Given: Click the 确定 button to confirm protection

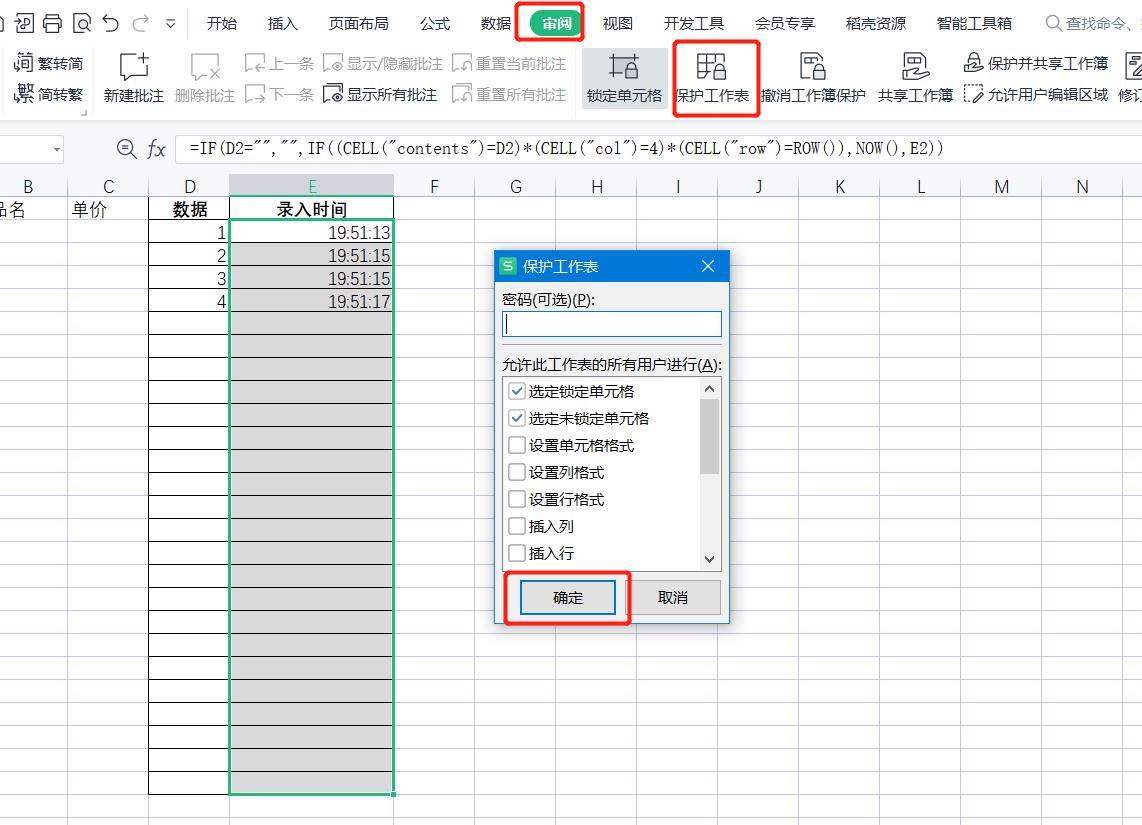Looking at the screenshot, I should click(567, 595).
